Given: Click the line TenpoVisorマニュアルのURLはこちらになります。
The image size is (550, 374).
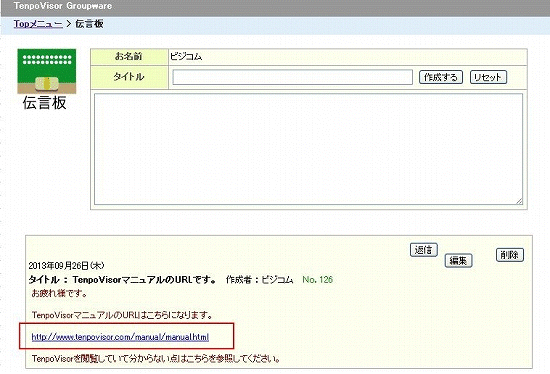Looking at the screenshot, I should pyautogui.click(x=122, y=315).
